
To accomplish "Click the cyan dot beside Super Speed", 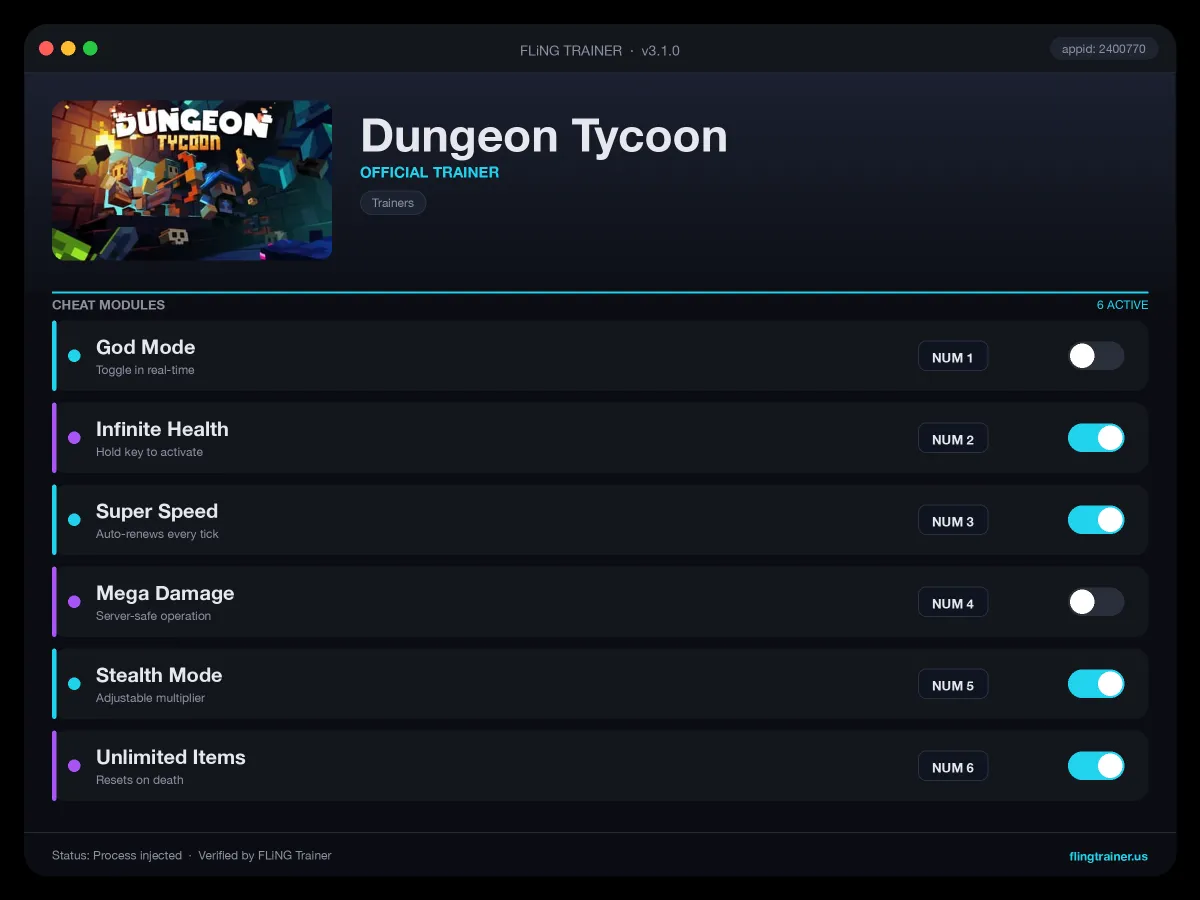I will [x=74, y=520].
